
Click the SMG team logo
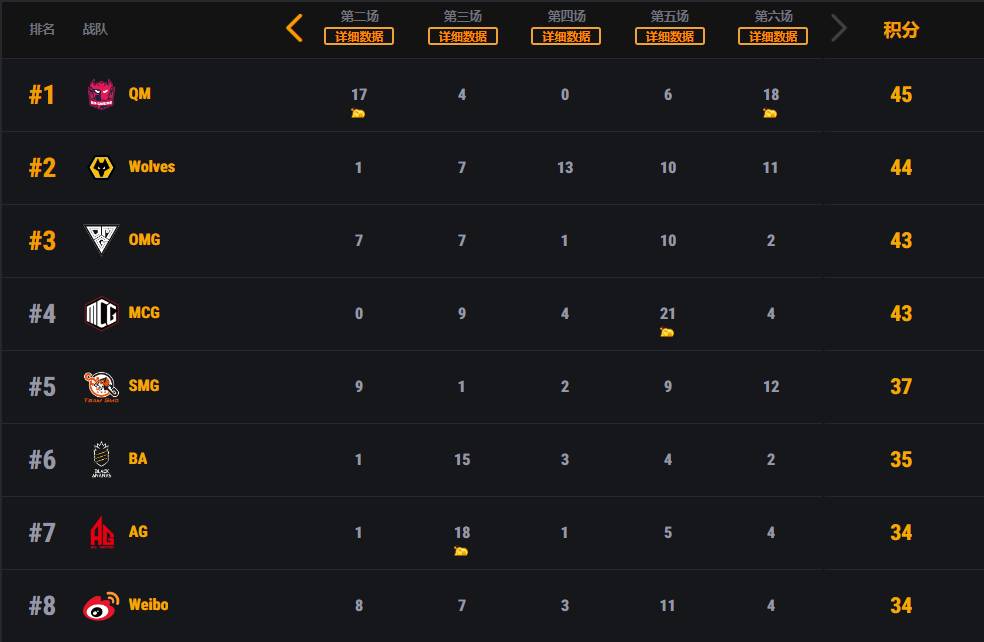point(101,387)
